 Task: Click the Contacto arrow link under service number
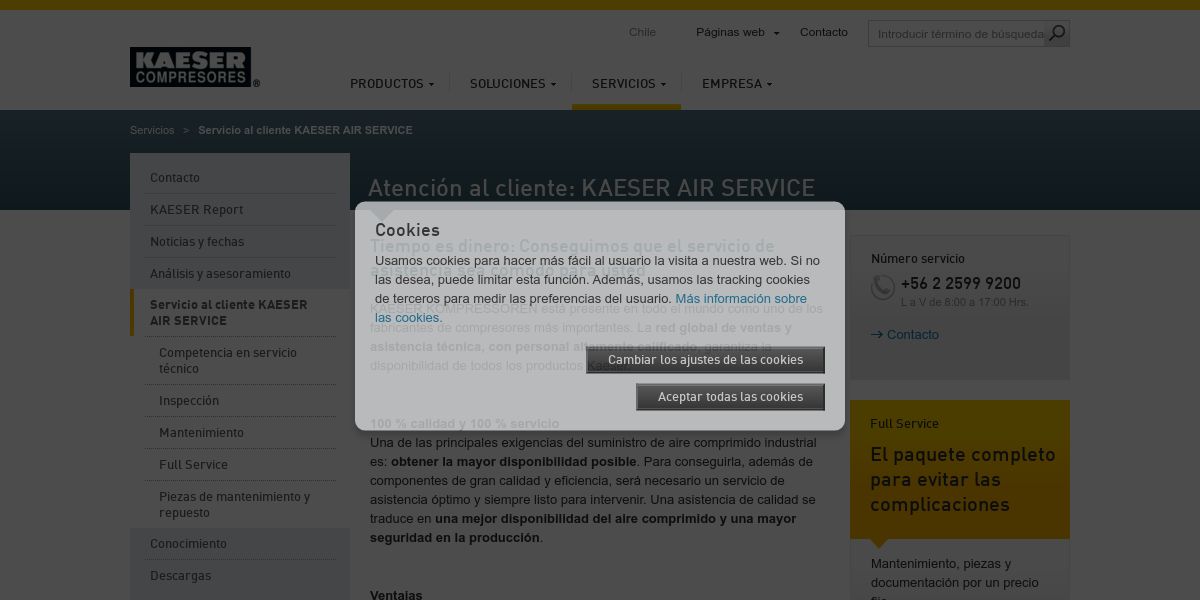click(x=905, y=334)
